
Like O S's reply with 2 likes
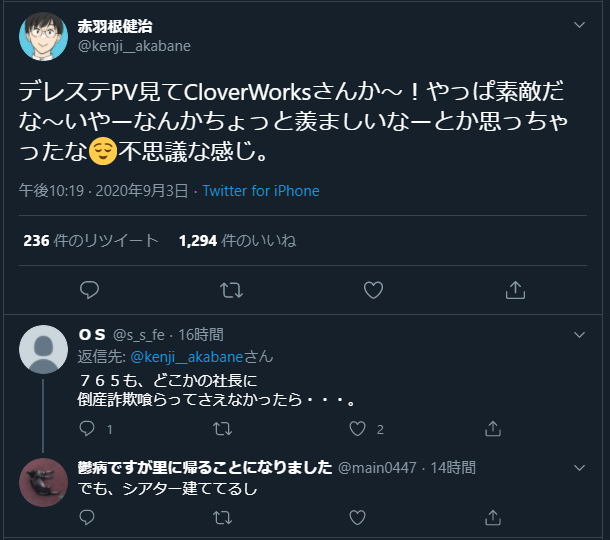[357, 429]
